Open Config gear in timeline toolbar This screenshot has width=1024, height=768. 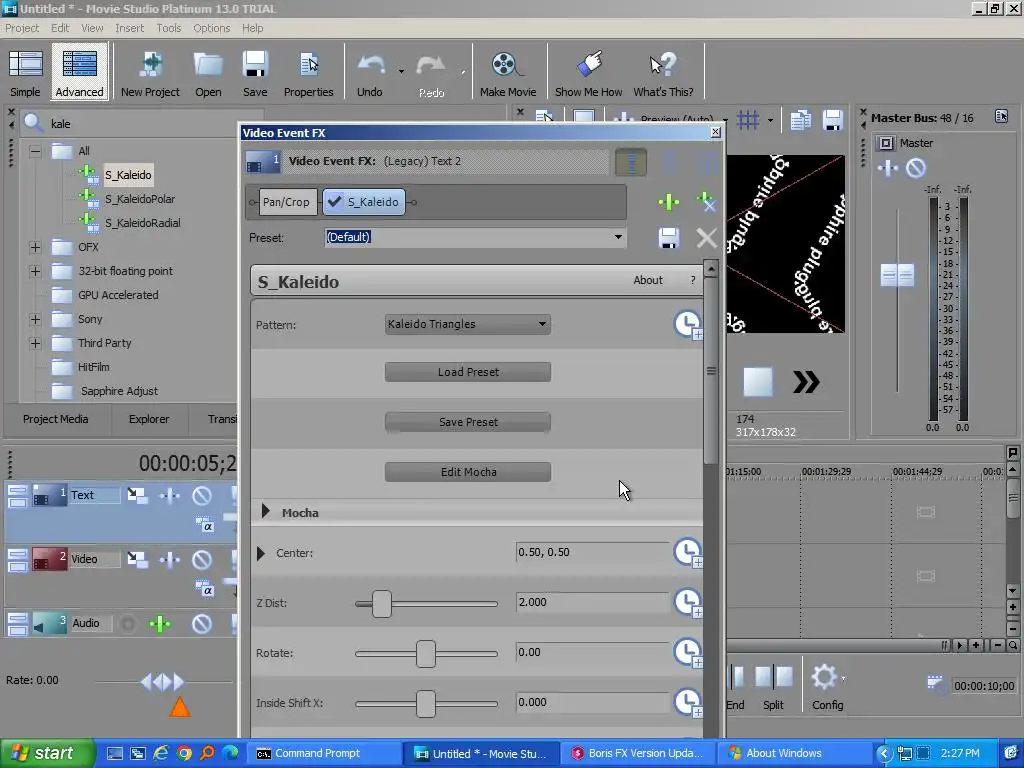pyautogui.click(x=827, y=686)
